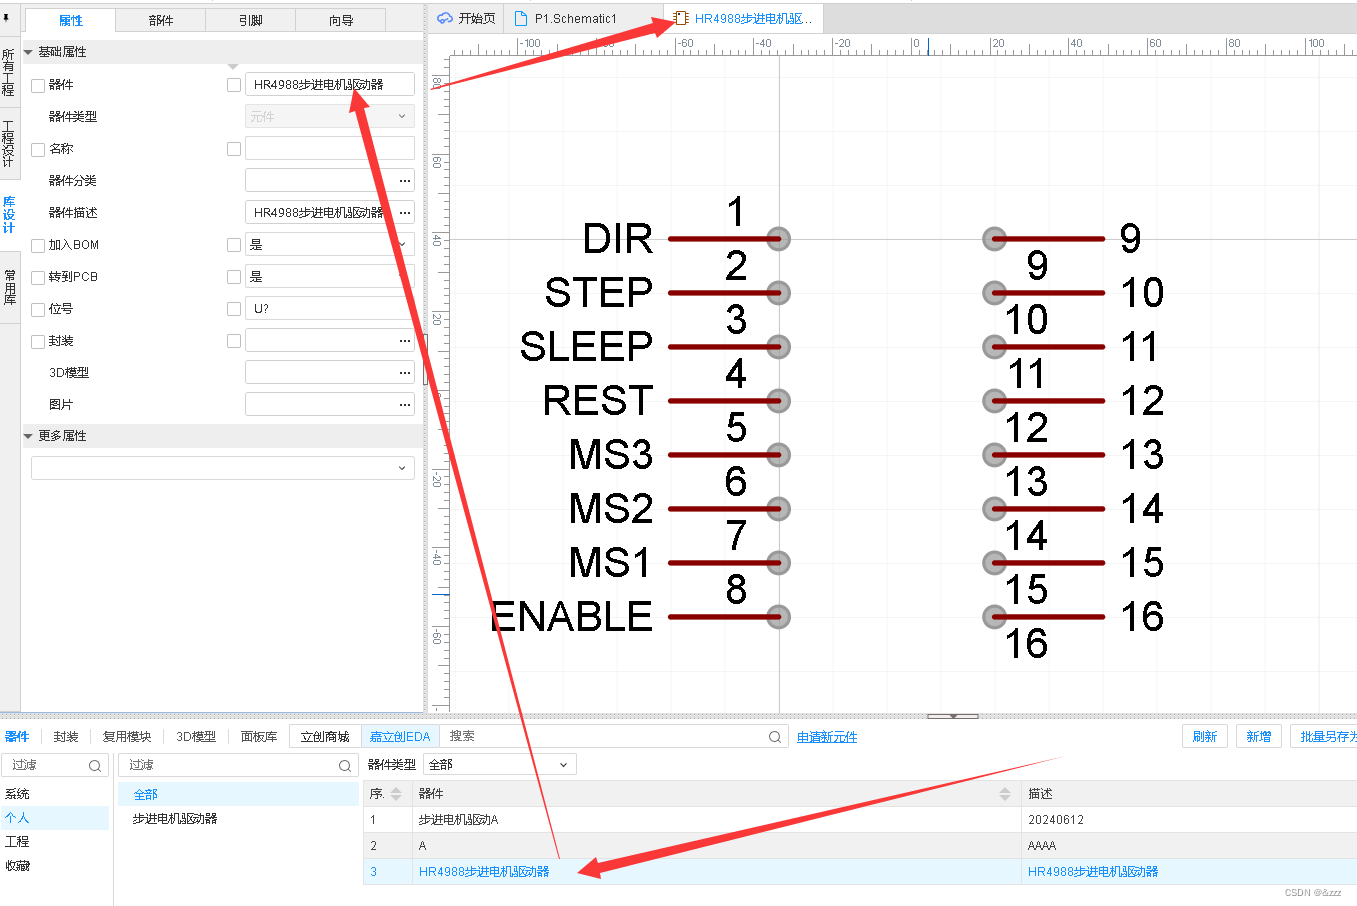Open the browse button for 器件描述
Screen dimensions: 1357x906
coord(405,212)
